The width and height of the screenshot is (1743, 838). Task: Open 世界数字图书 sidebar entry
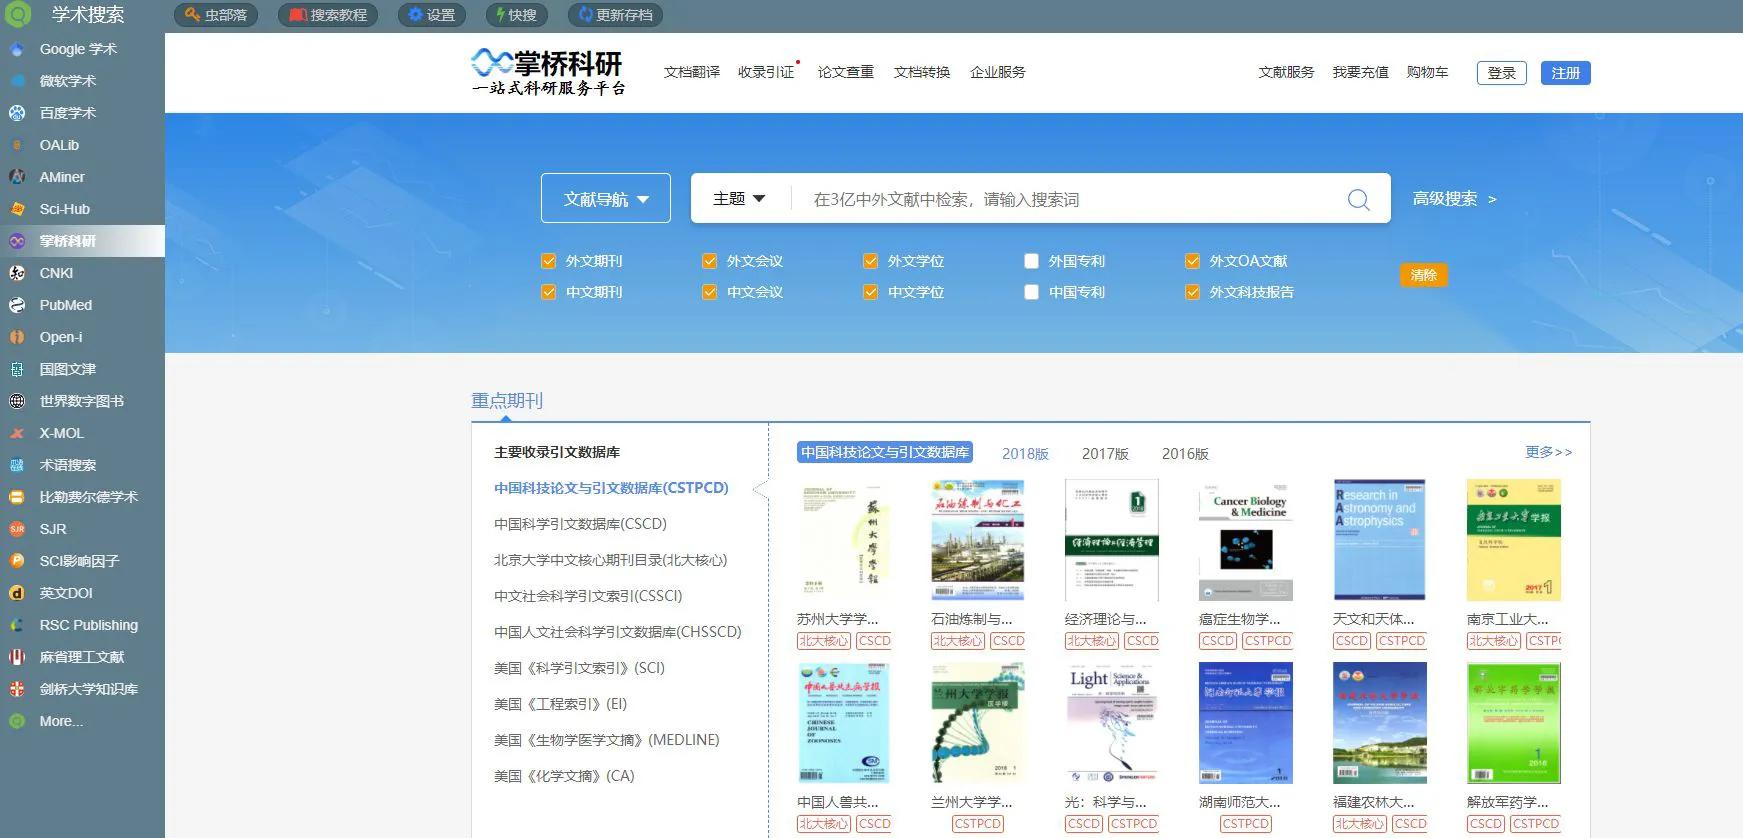pyautogui.click(x=82, y=401)
